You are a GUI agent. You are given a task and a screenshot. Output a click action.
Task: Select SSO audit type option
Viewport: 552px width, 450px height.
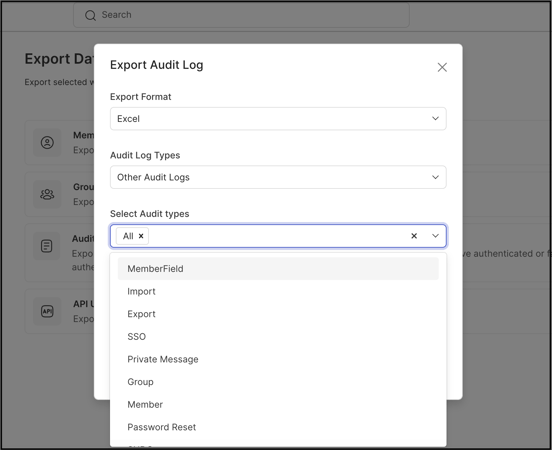click(278, 337)
